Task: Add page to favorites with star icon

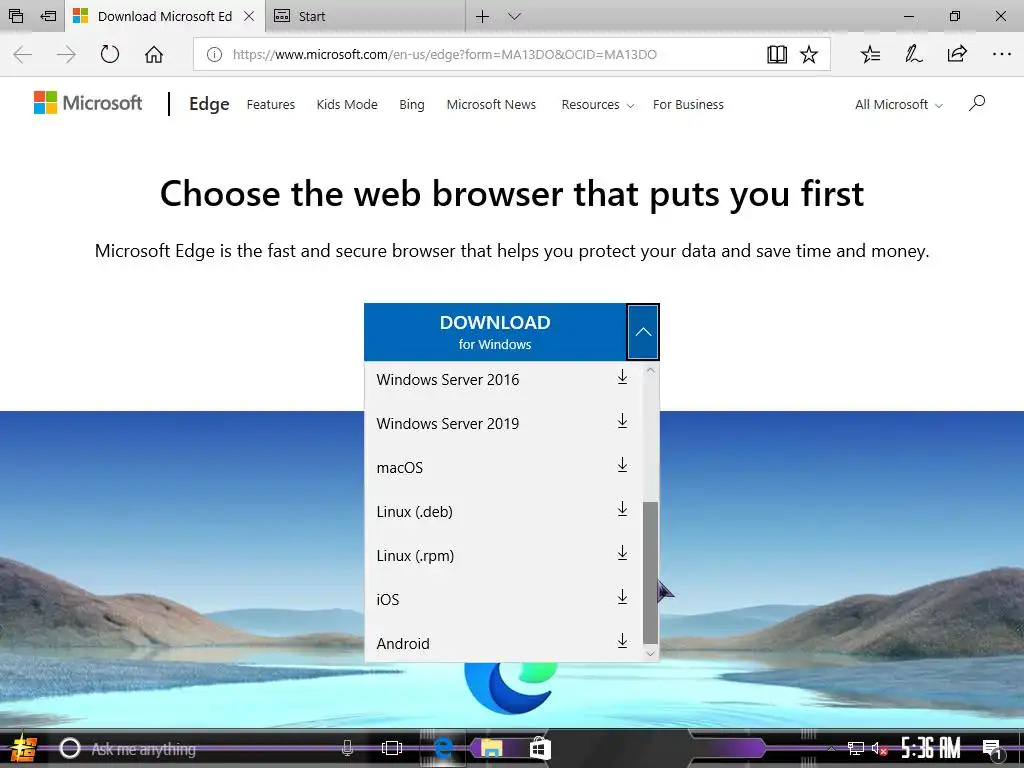Action: tap(809, 54)
